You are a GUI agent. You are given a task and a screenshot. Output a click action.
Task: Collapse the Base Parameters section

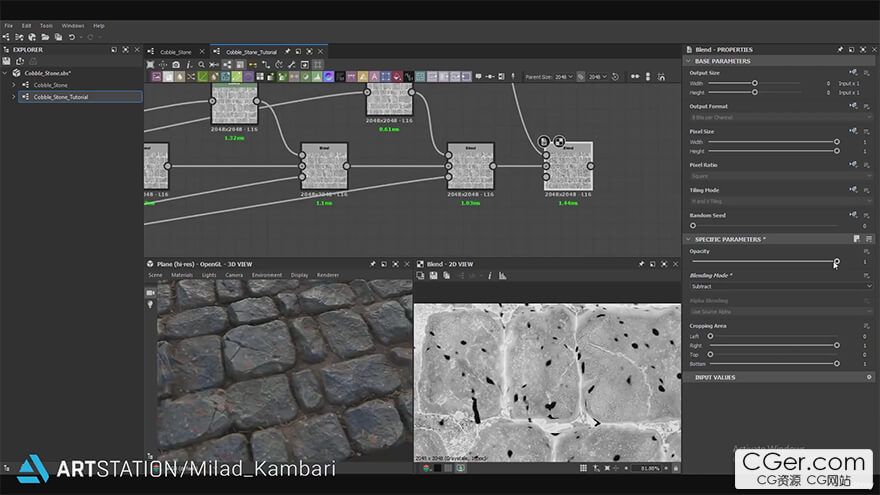pos(689,61)
